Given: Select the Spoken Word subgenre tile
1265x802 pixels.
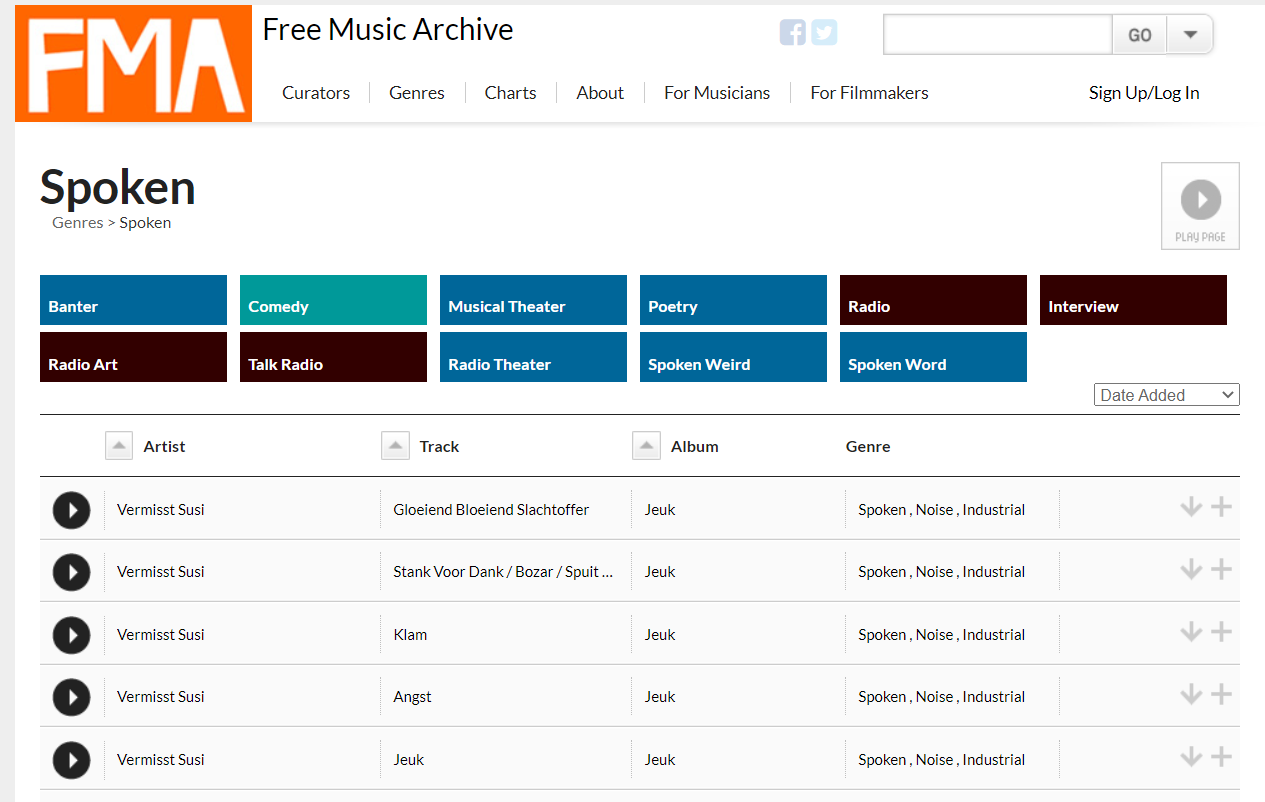Looking at the screenshot, I should click(933, 357).
